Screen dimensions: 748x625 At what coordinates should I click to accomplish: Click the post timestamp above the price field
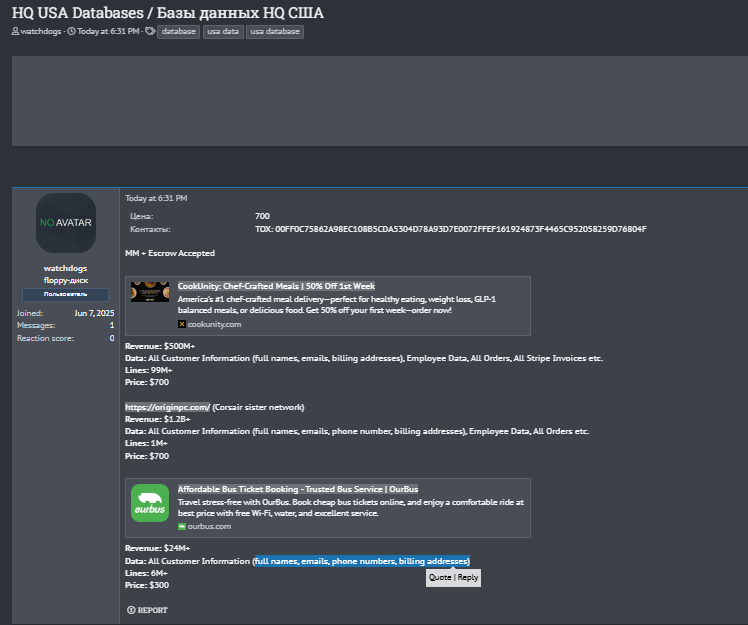tap(156, 198)
